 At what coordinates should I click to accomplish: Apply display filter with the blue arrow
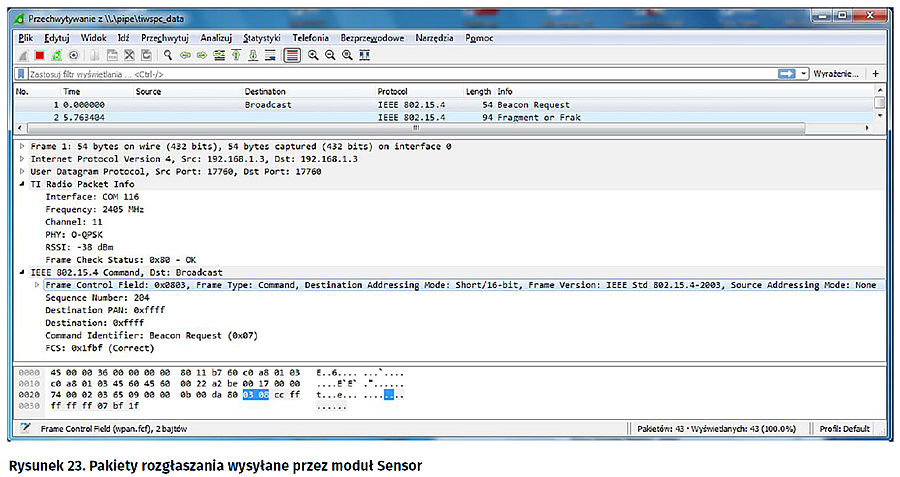click(x=788, y=74)
